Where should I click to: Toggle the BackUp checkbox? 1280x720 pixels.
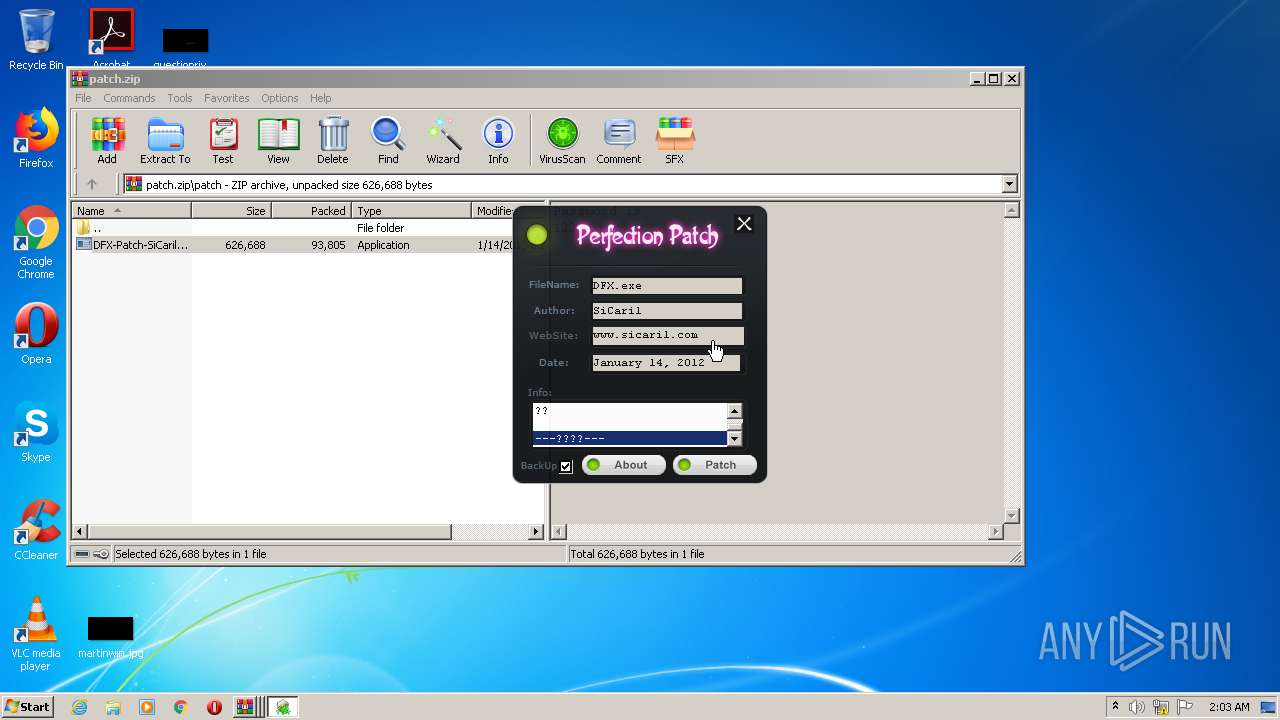tap(566, 466)
